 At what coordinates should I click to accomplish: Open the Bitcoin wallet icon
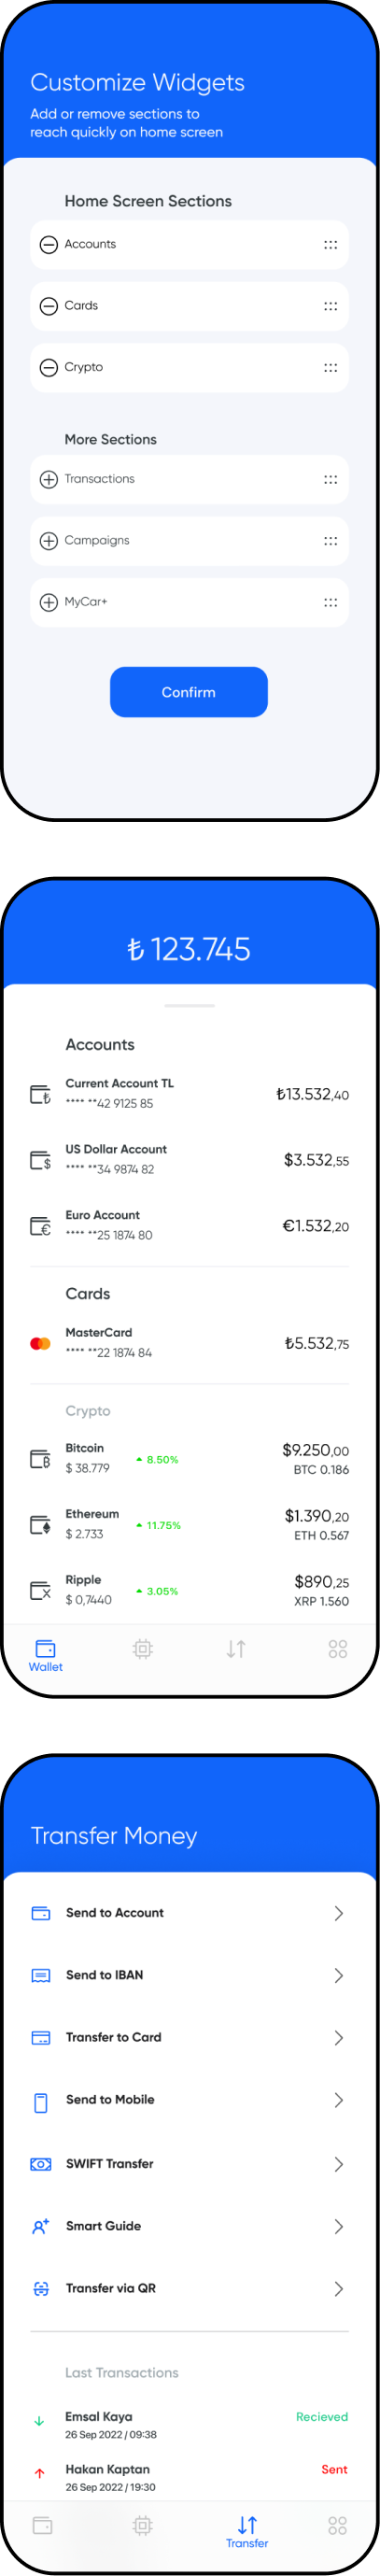click(x=40, y=1459)
